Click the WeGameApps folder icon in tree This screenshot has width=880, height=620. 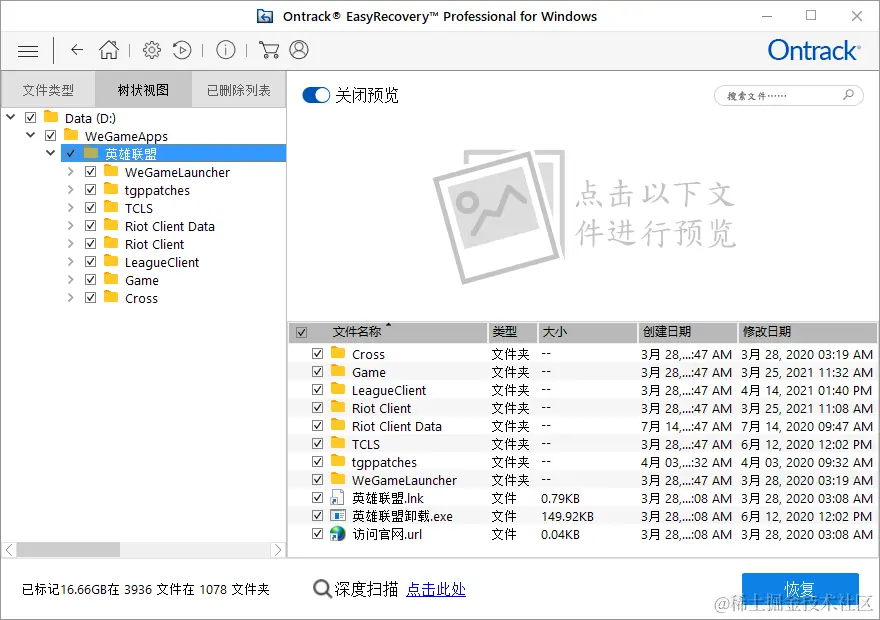tap(71, 135)
